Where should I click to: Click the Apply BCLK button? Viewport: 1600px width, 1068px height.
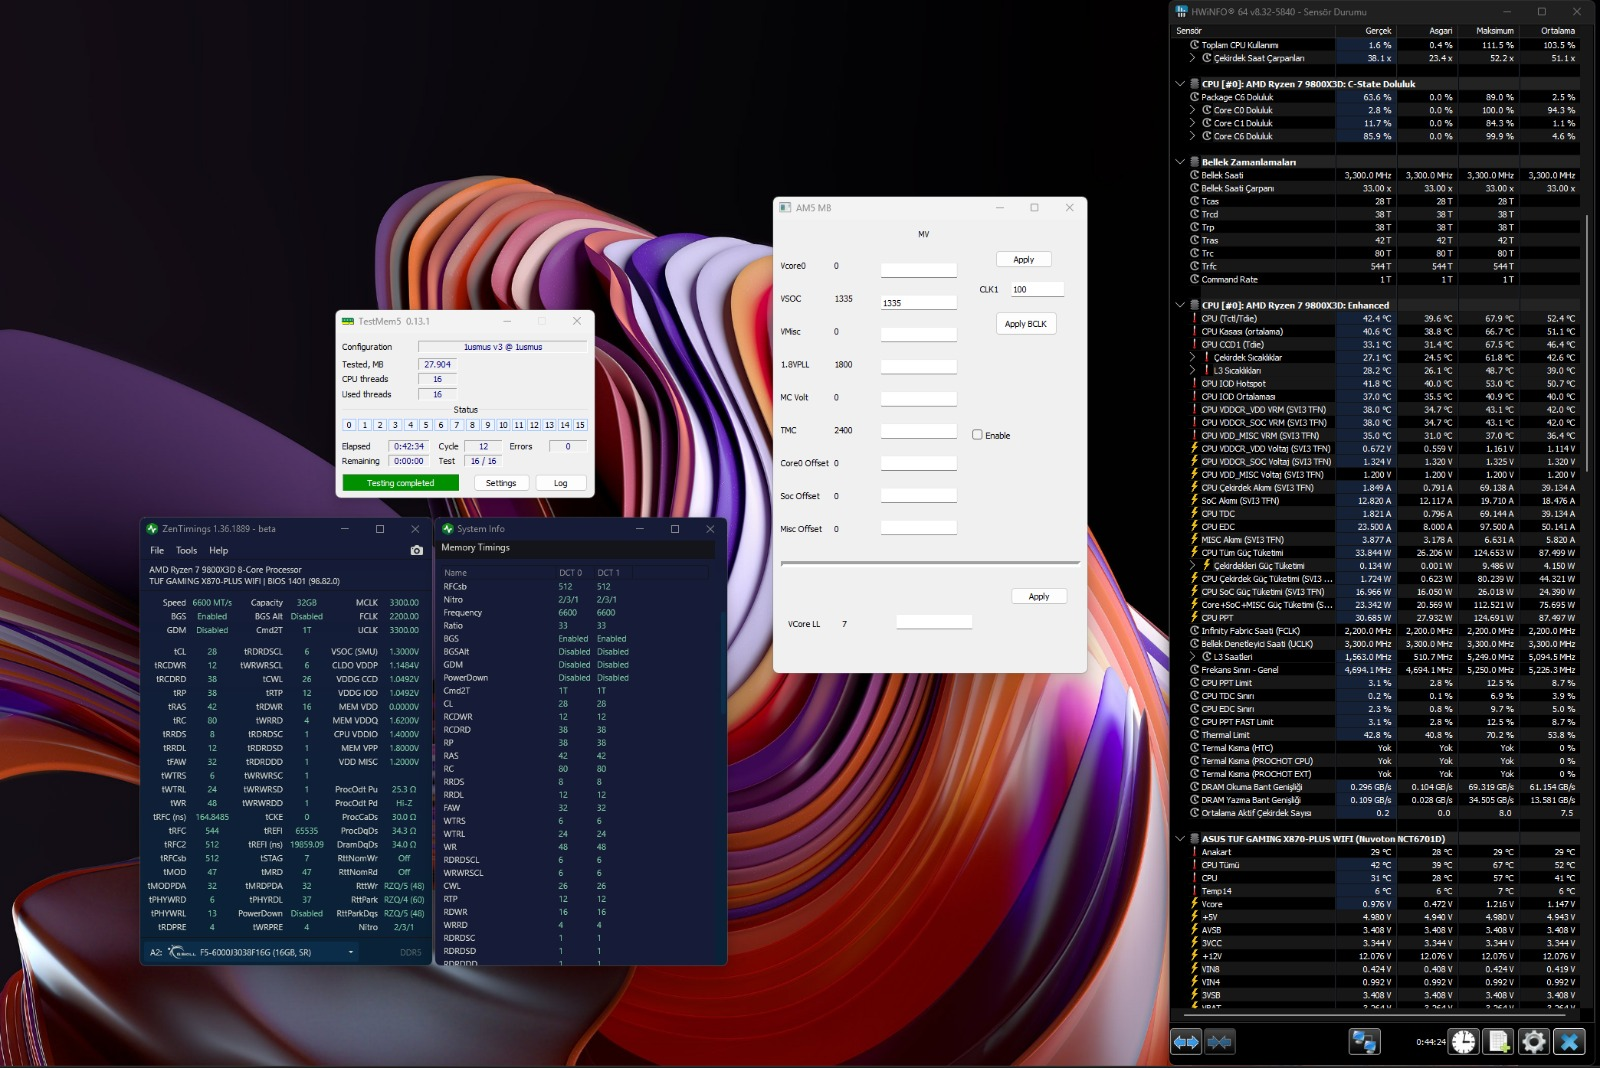point(1026,324)
